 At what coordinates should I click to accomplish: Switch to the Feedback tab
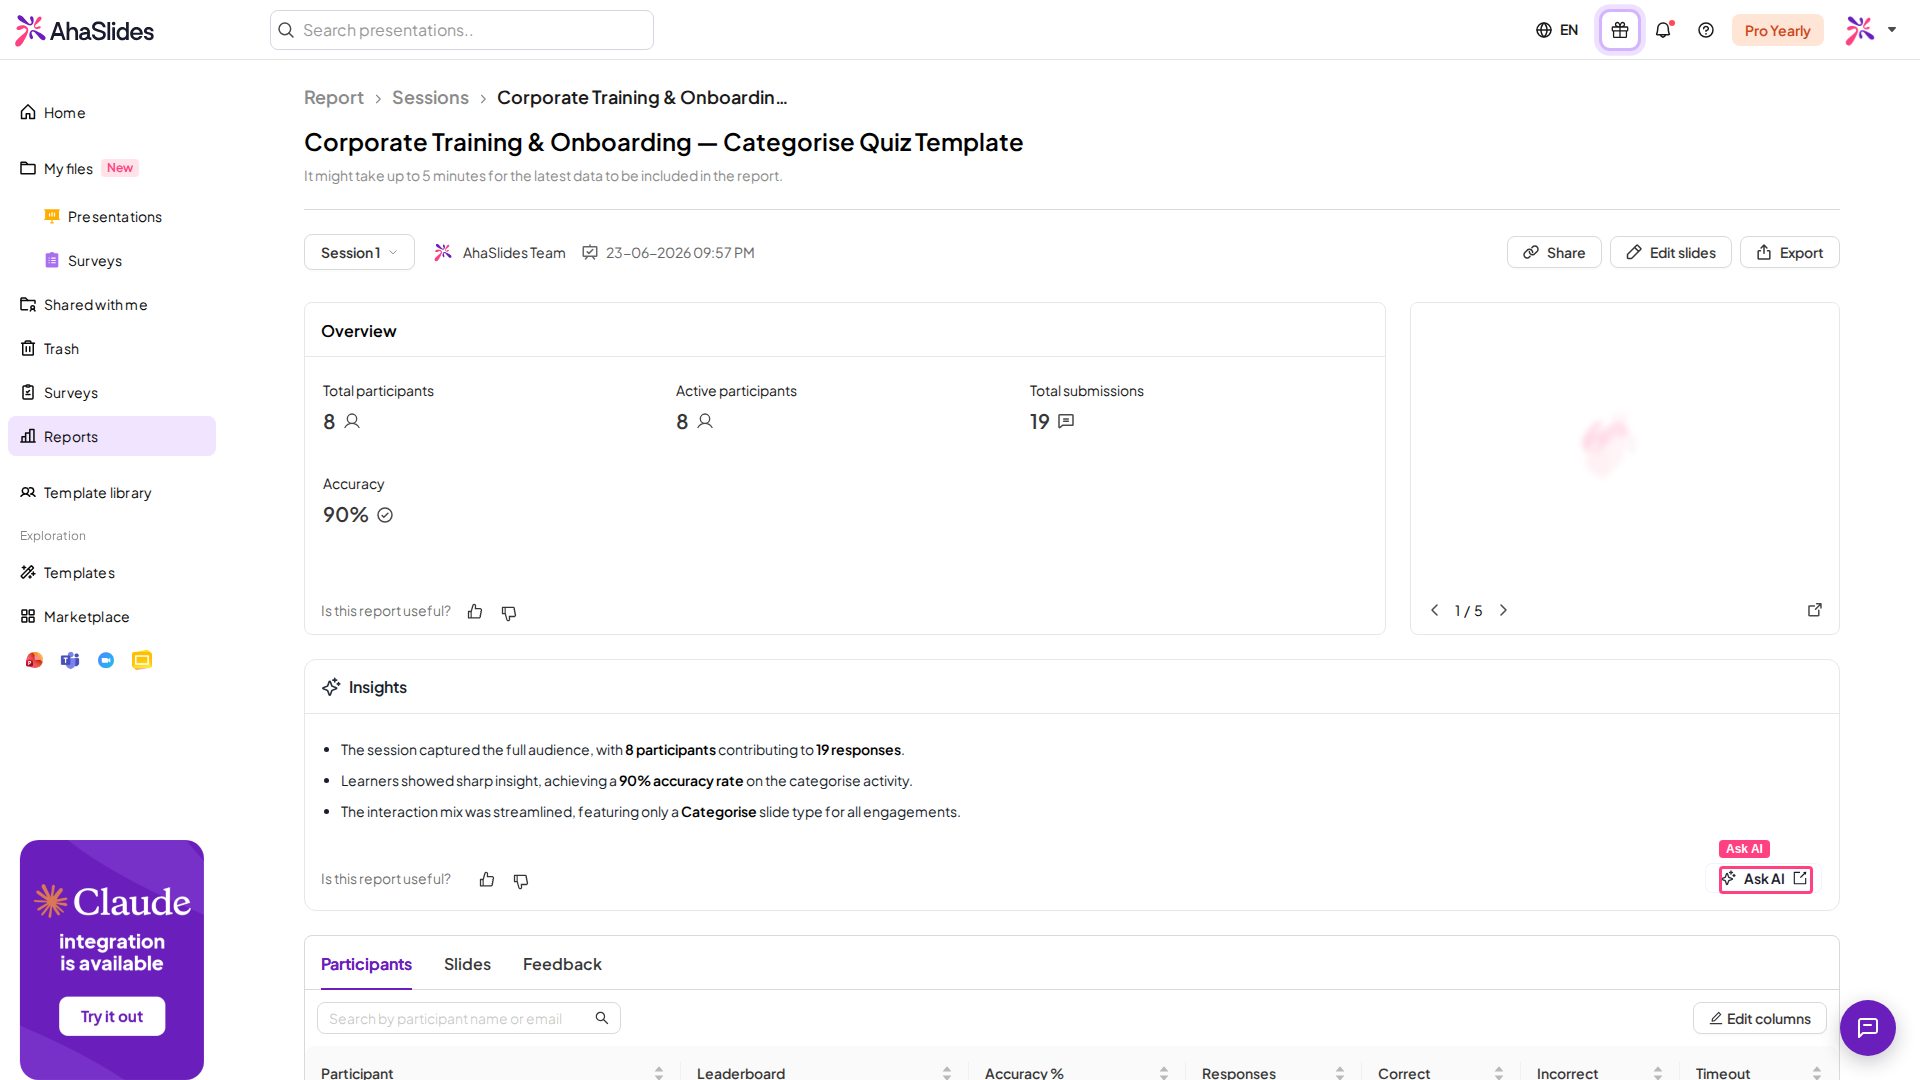(562, 964)
